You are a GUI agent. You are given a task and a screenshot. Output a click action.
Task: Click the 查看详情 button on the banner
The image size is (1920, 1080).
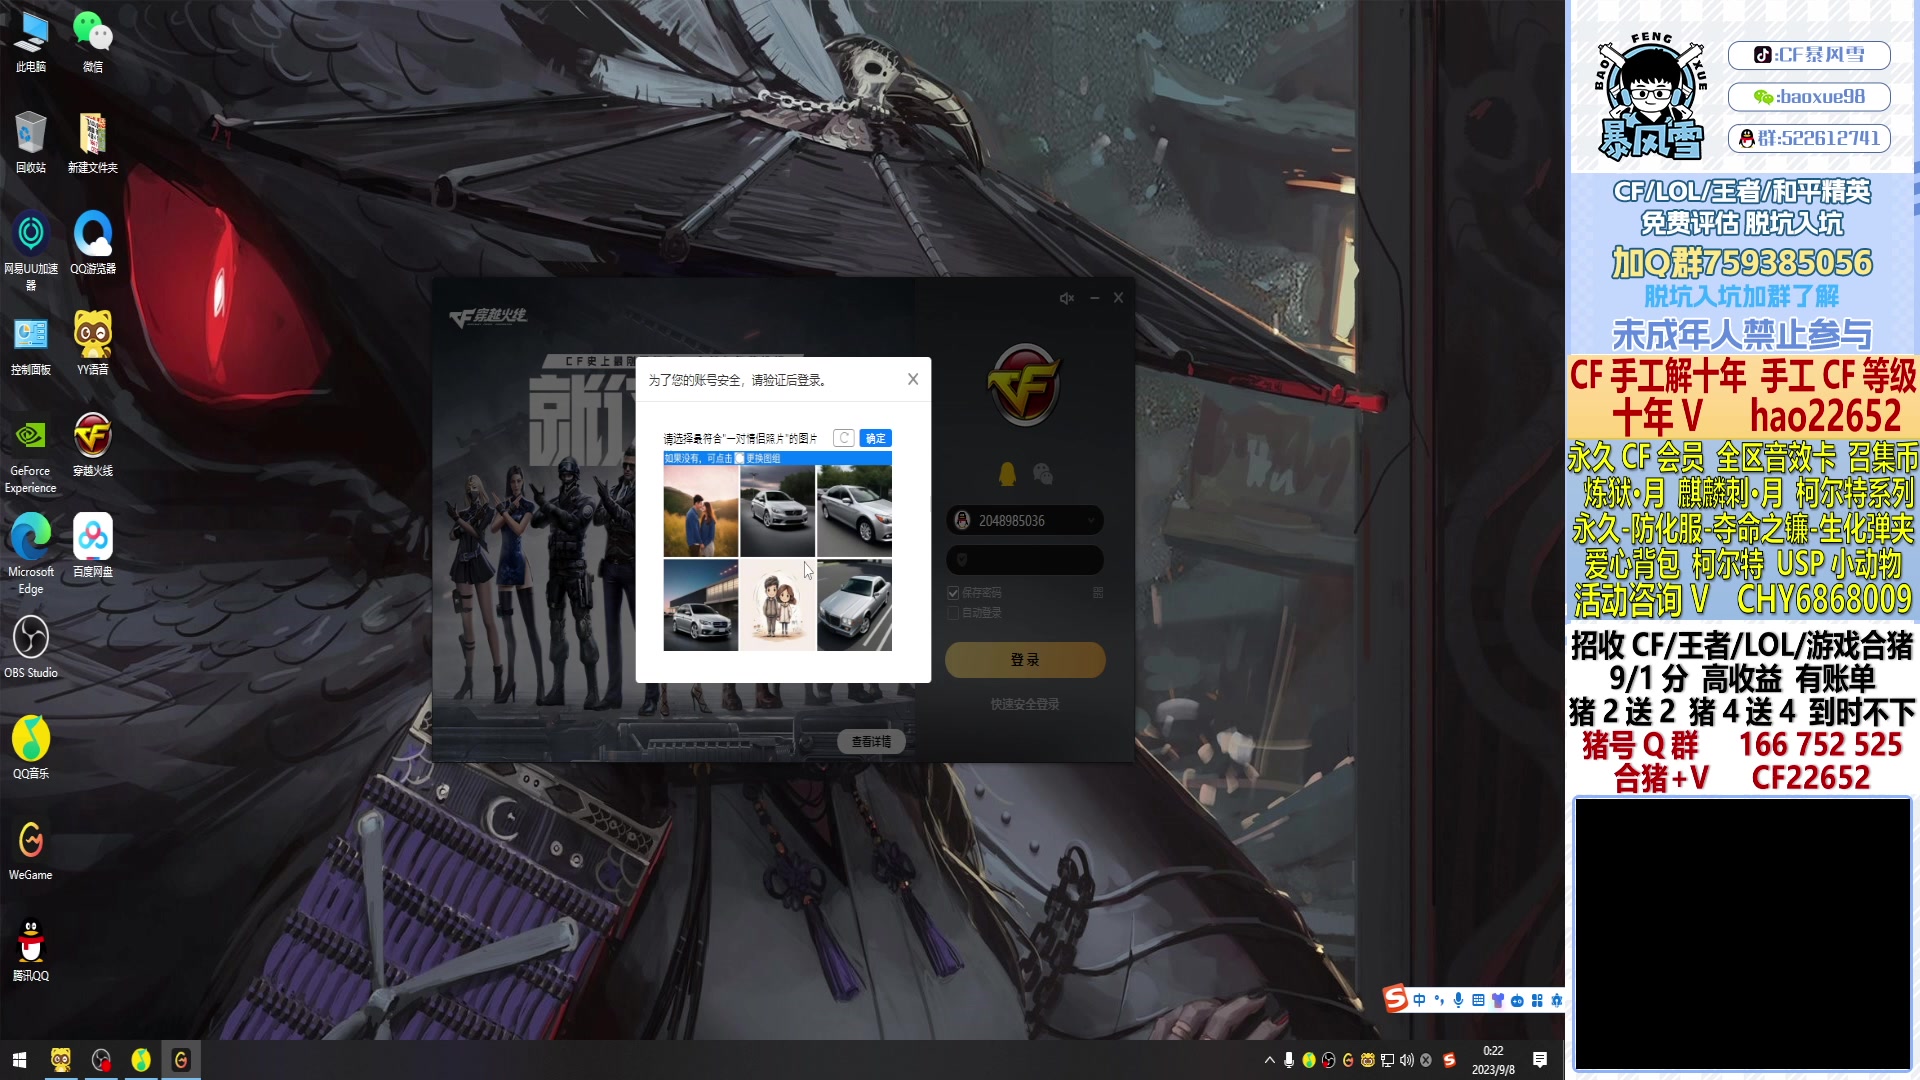871,742
